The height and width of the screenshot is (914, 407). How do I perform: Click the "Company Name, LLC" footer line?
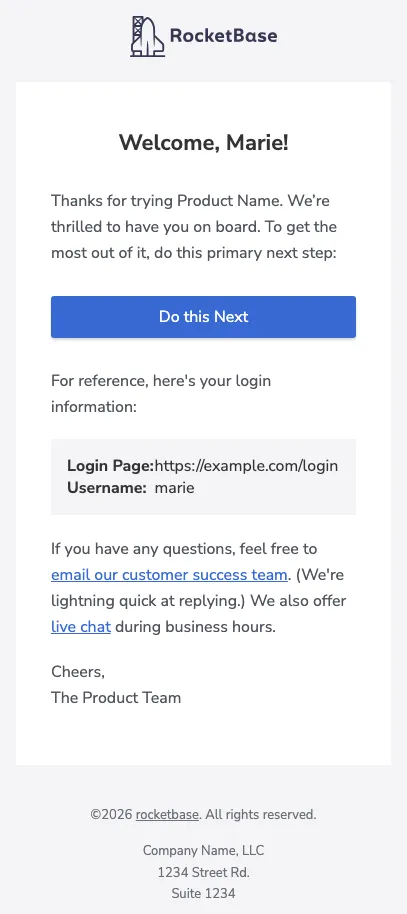(204, 850)
